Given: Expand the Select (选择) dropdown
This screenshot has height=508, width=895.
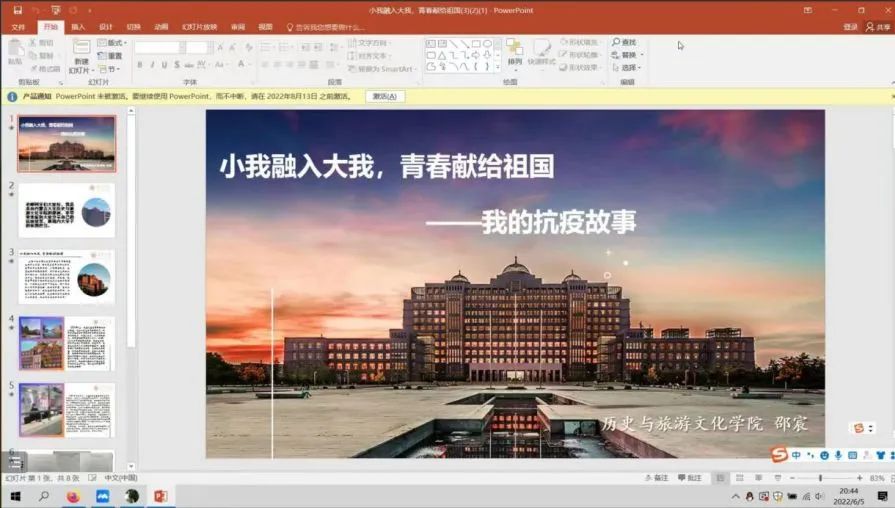Looking at the screenshot, I should [x=628, y=68].
